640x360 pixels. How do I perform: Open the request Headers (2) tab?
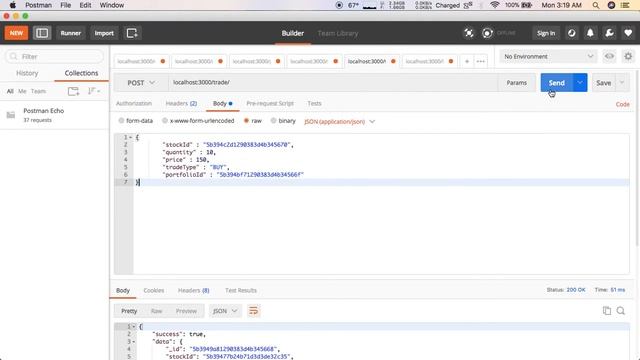[181, 103]
